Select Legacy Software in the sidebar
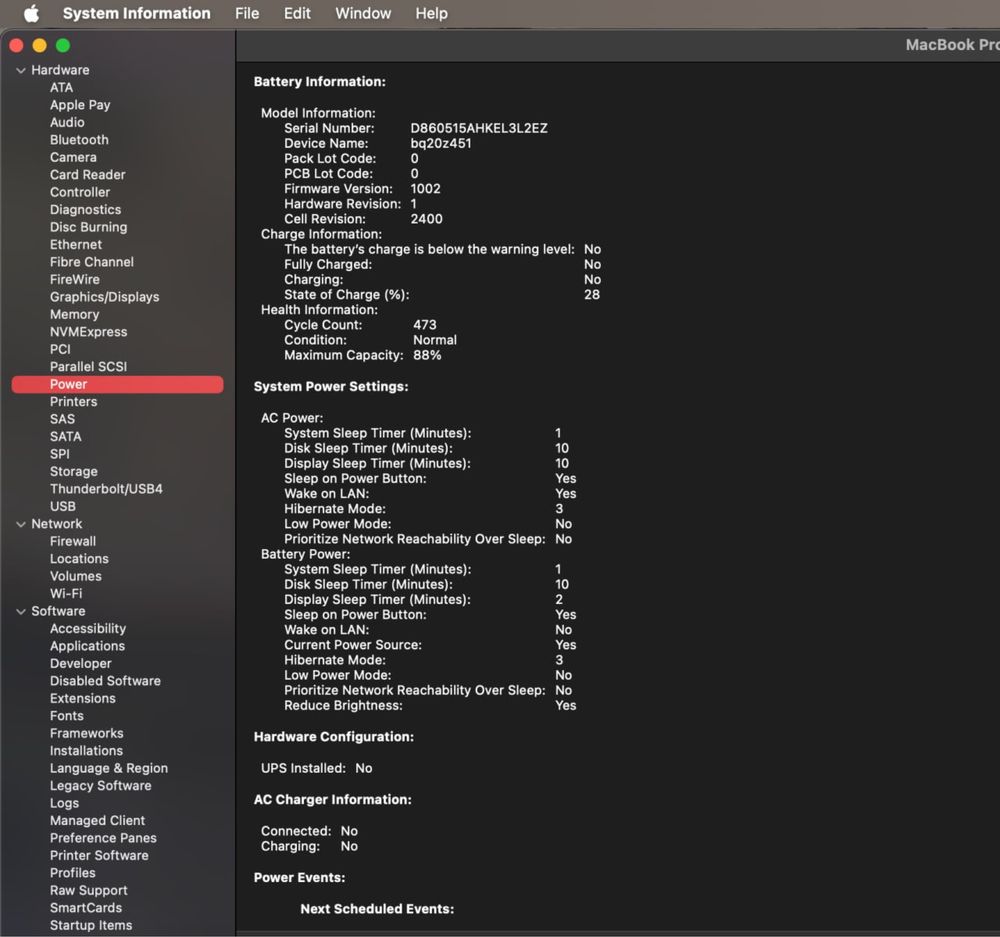 (x=101, y=785)
